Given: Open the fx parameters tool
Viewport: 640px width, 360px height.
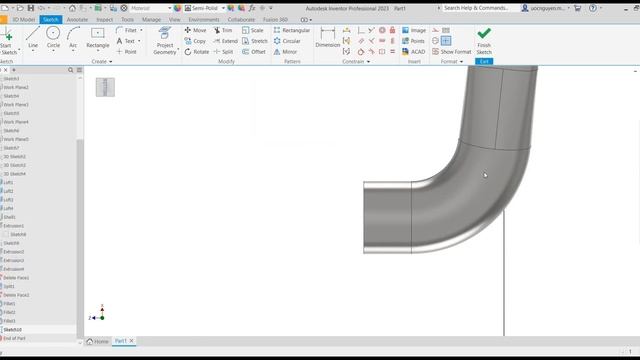Looking at the screenshot, I should click(252, 8).
